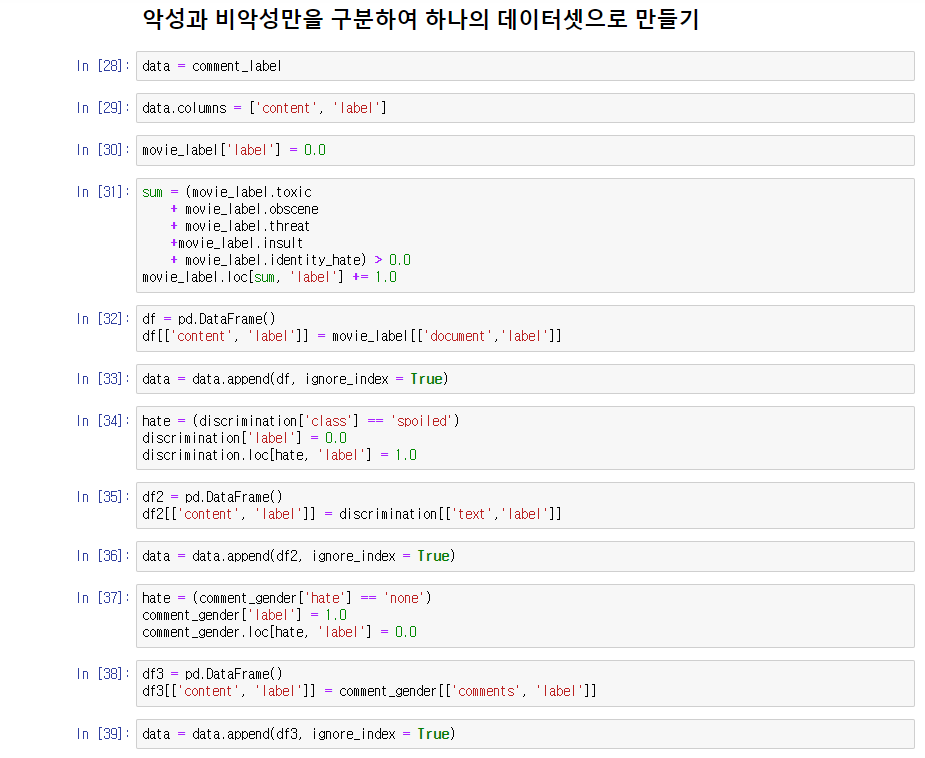Click the line '+ movie_label.obscene'
The height and width of the screenshot is (758, 925).
[x=244, y=209]
